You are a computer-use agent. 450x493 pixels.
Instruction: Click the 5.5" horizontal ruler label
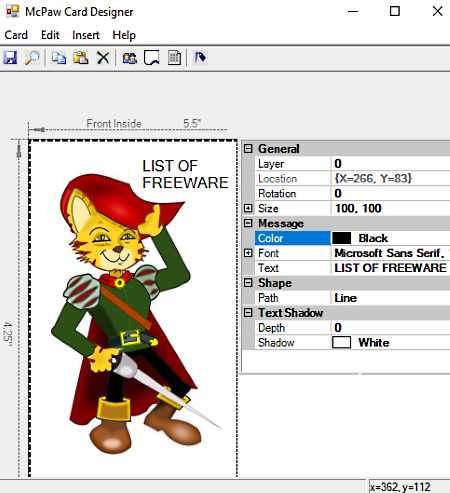pyautogui.click(x=192, y=123)
